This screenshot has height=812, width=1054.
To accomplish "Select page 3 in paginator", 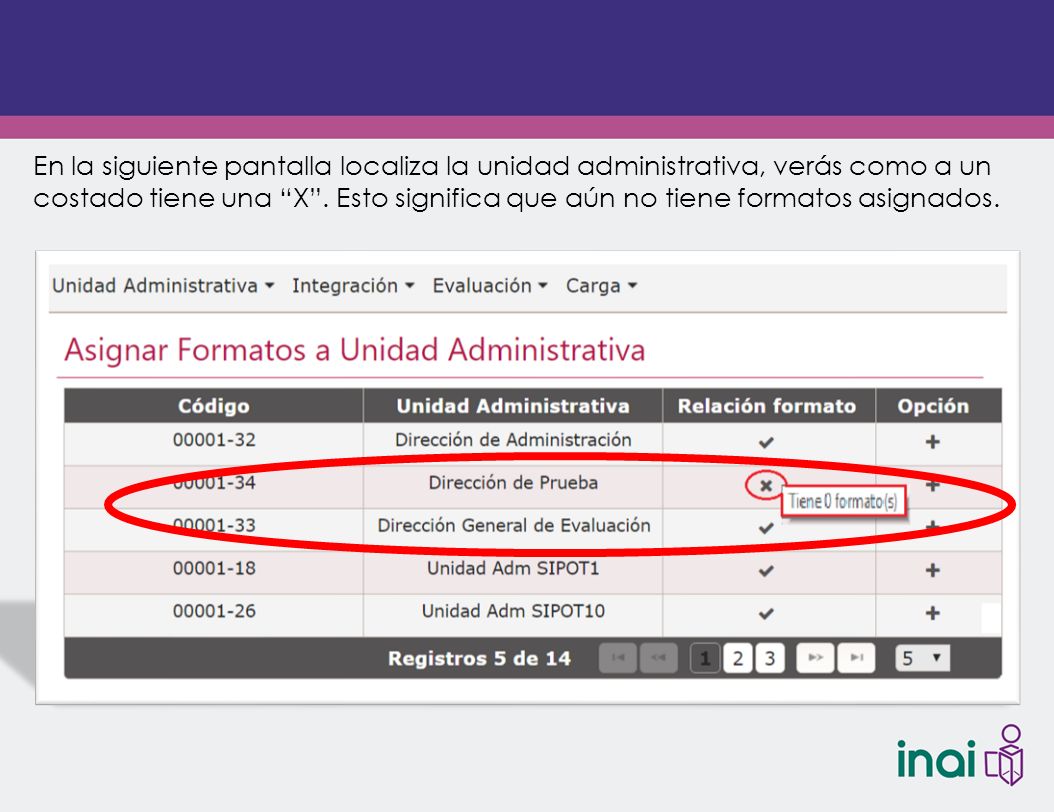I will 770,658.
